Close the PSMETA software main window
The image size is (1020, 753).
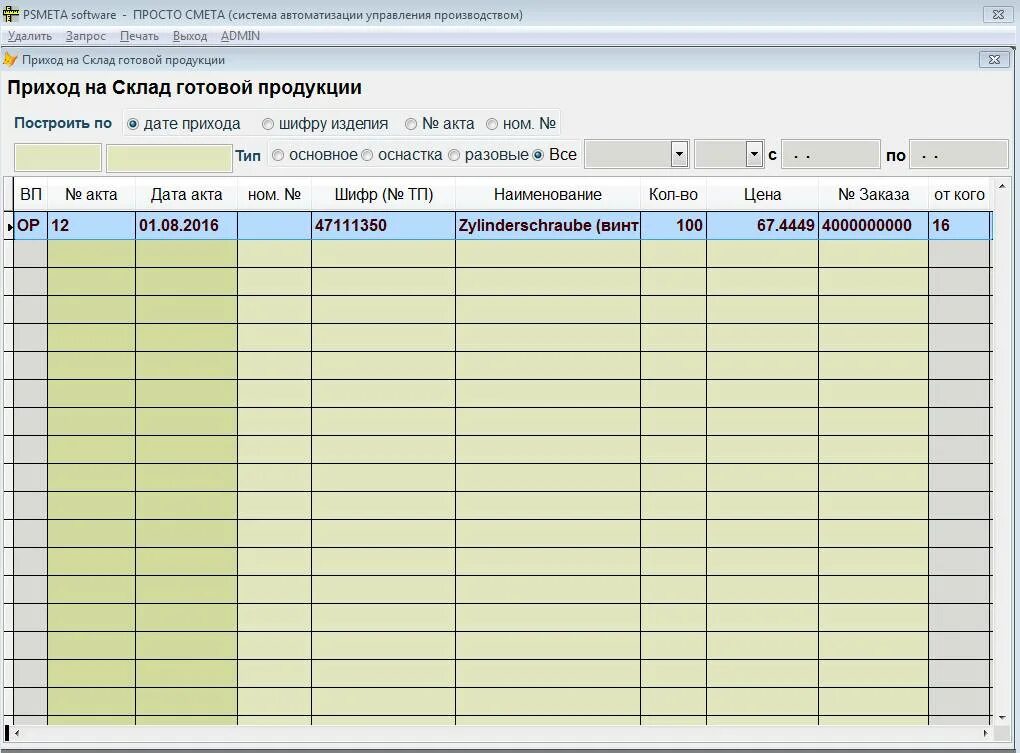pos(999,14)
